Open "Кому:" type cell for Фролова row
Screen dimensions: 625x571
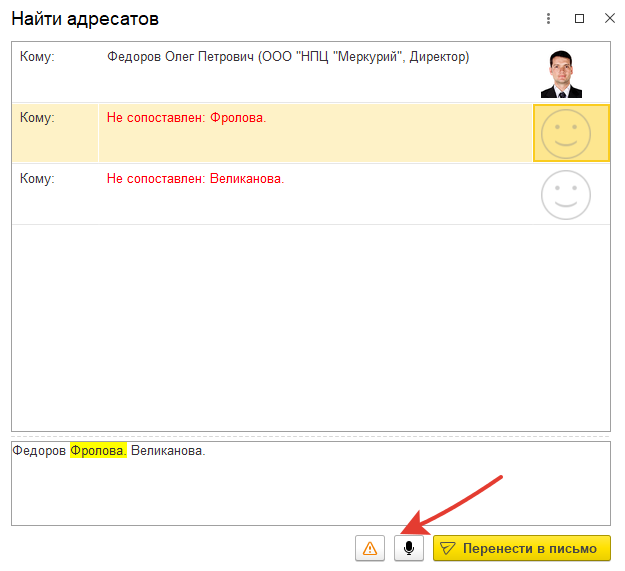[x=38, y=118]
